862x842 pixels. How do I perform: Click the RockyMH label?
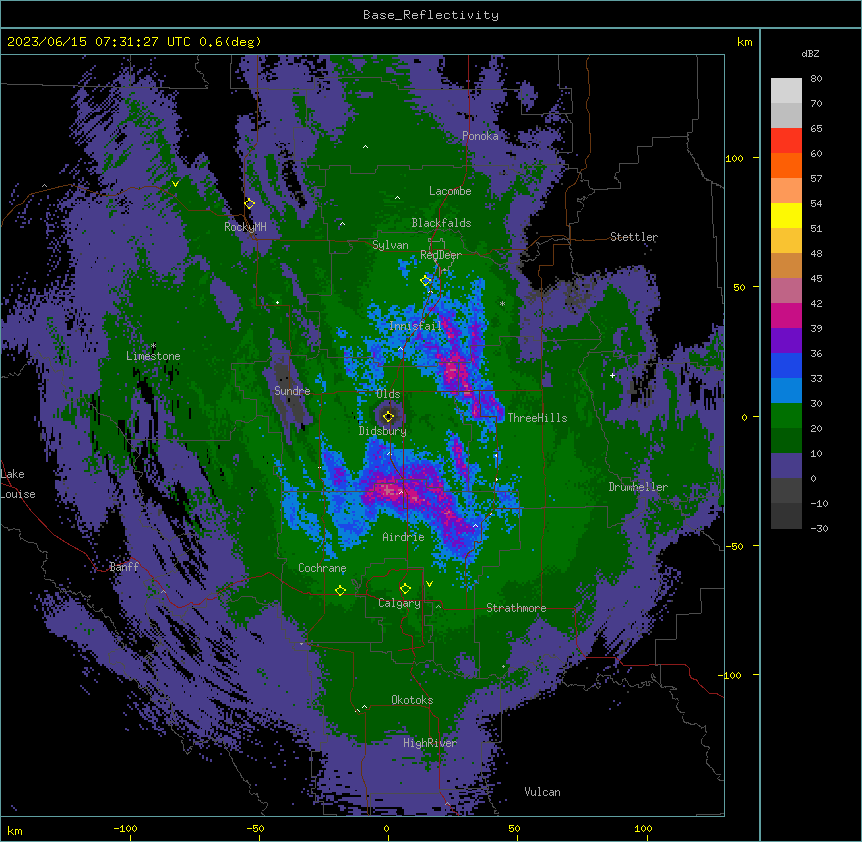pos(245,227)
